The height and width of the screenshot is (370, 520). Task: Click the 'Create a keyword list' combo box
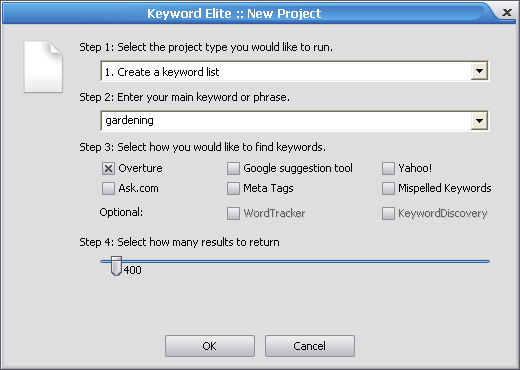point(295,71)
